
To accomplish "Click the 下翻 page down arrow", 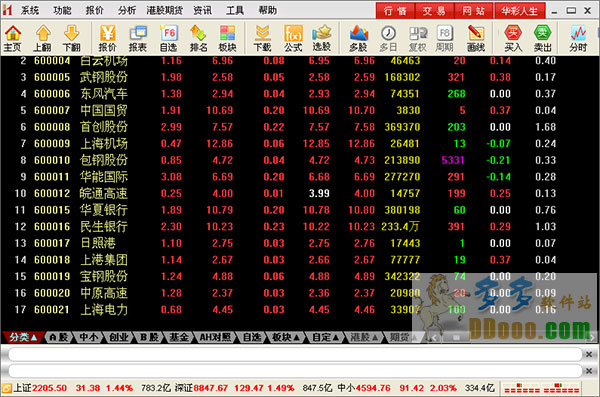I will (x=72, y=38).
